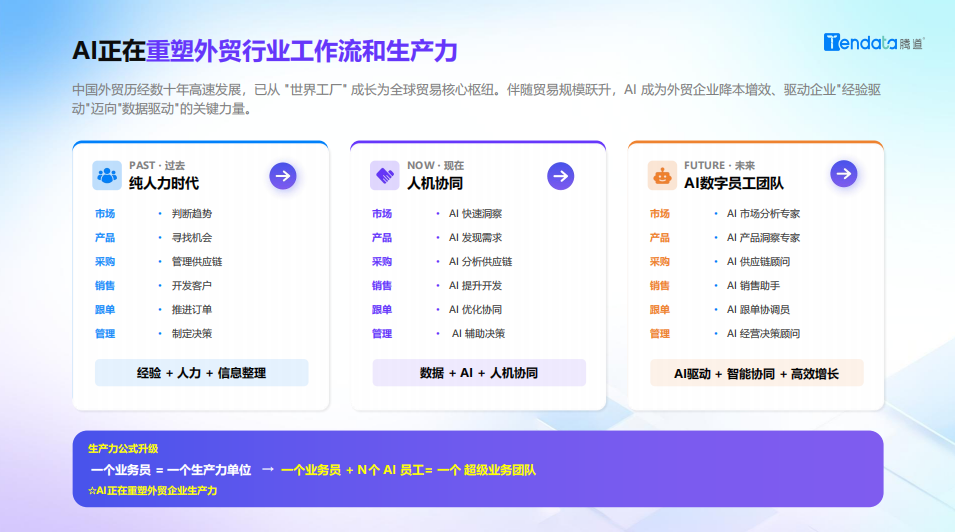Image resolution: width=955 pixels, height=532 pixels.
Task: Click 判断趋势 in the PAST card
Action: pos(192,214)
